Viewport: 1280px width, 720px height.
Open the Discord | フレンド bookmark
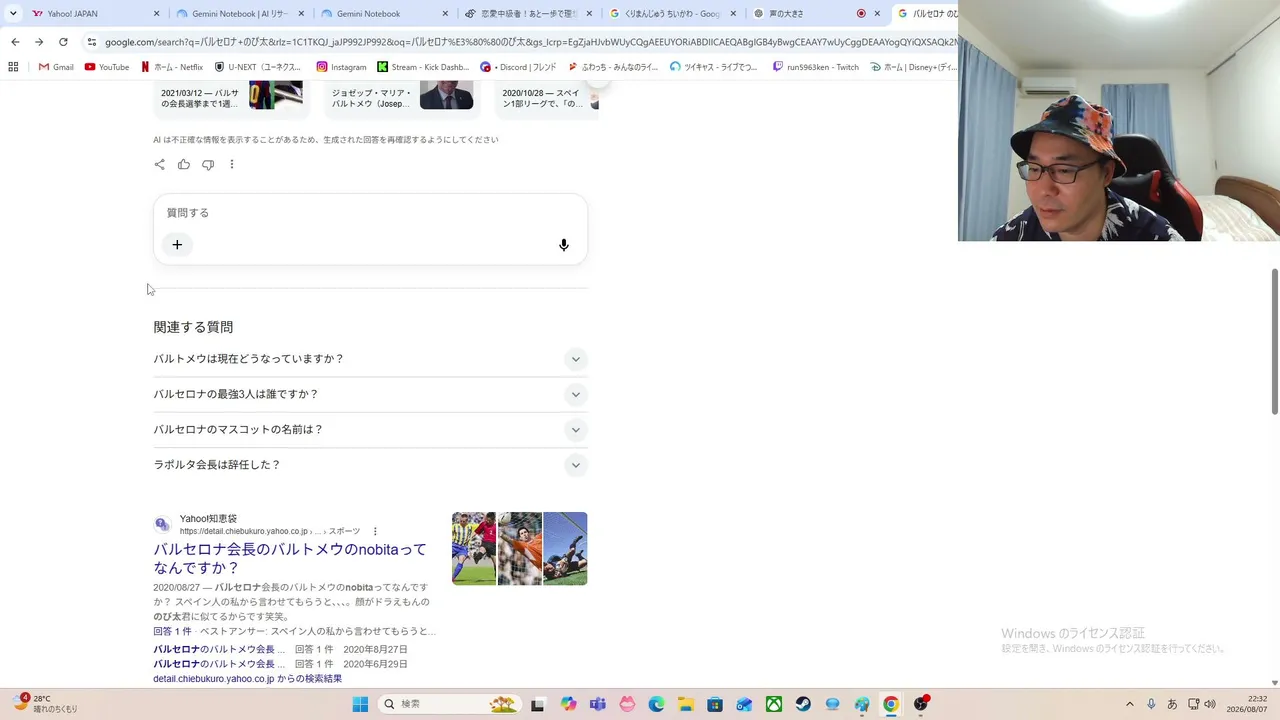[518, 67]
